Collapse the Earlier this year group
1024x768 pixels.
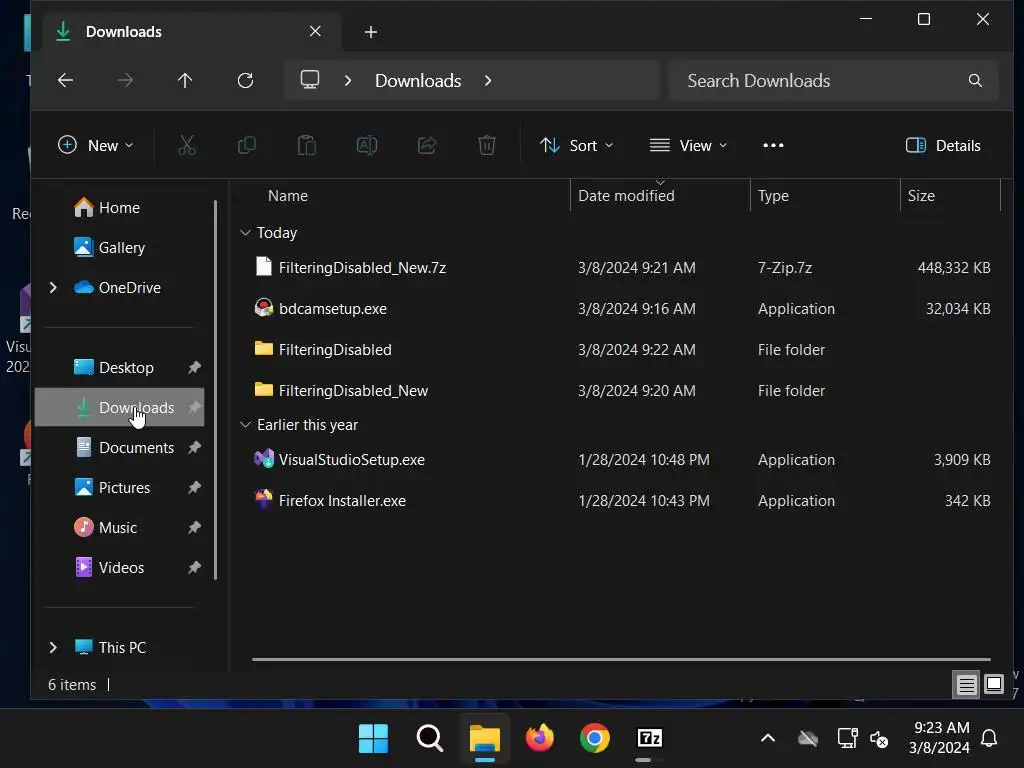pyautogui.click(x=246, y=424)
